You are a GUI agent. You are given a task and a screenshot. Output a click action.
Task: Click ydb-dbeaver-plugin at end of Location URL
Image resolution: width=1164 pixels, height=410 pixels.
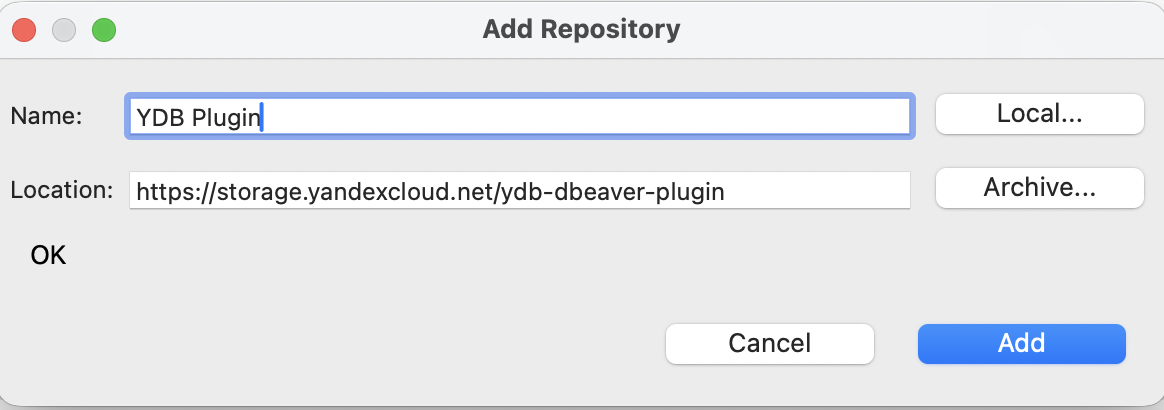(613, 192)
